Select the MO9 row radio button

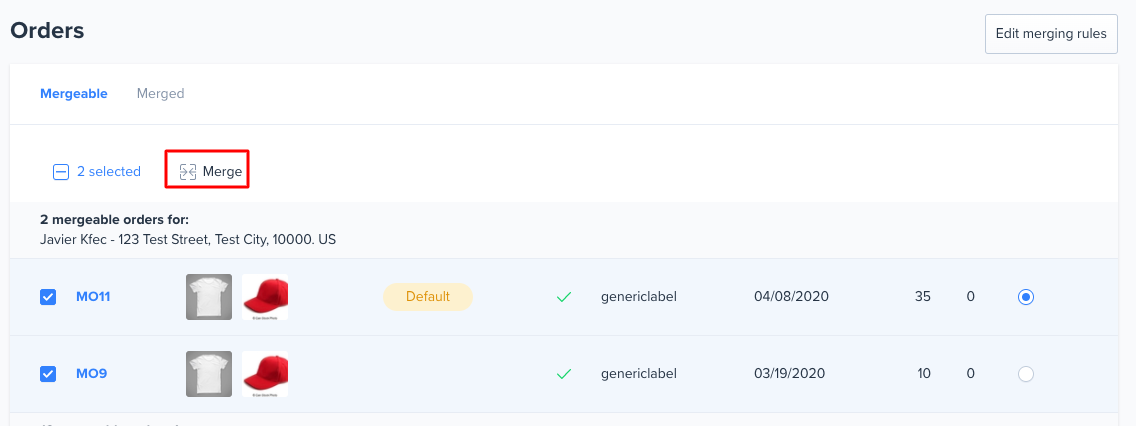coord(1026,374)
